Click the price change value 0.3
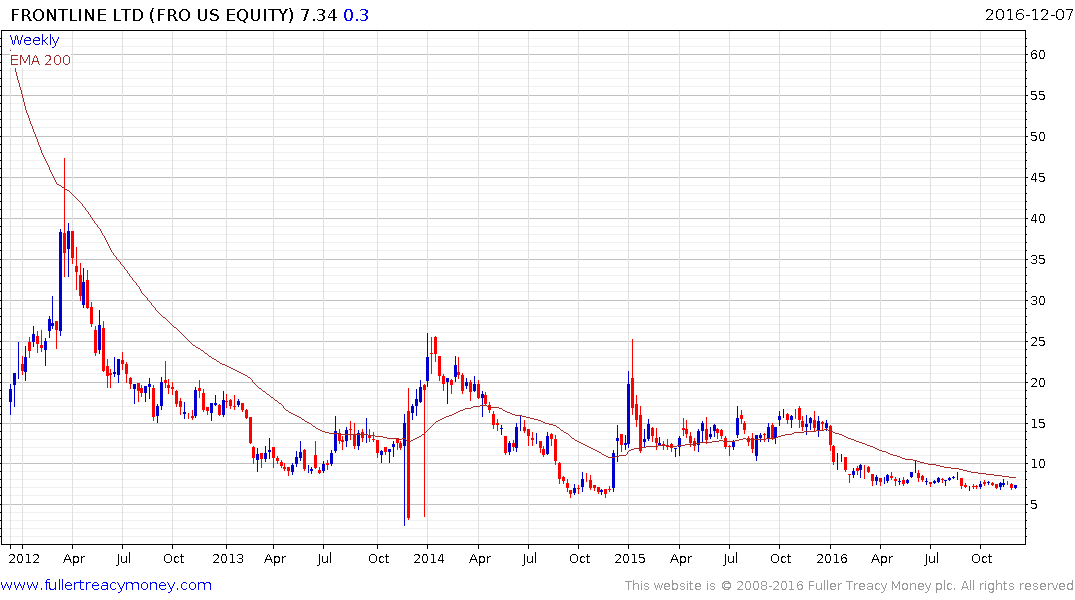Screen dimensions: 1075x600 [356, 14]
